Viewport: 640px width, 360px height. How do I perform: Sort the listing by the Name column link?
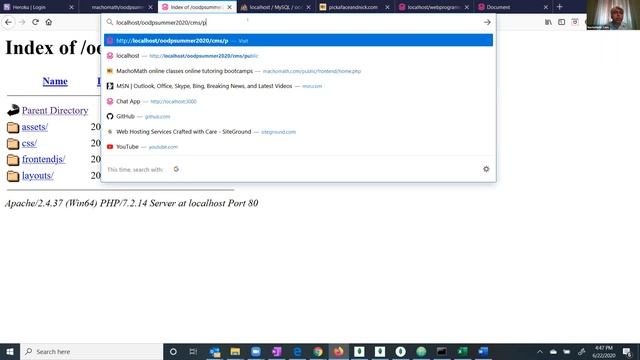(55, 81)
